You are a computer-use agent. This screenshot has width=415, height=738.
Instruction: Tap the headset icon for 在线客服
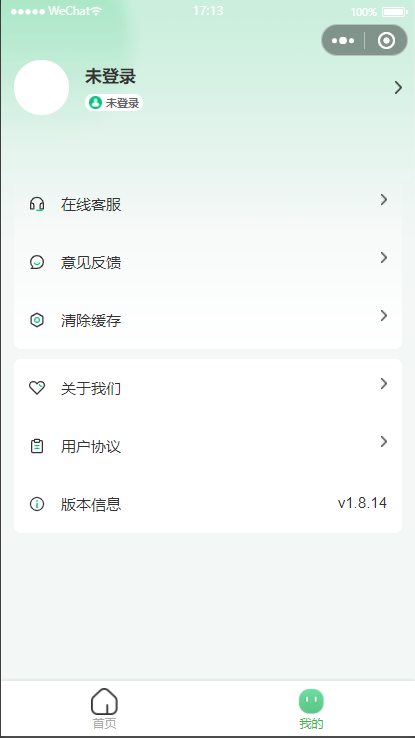click(37, 204)
